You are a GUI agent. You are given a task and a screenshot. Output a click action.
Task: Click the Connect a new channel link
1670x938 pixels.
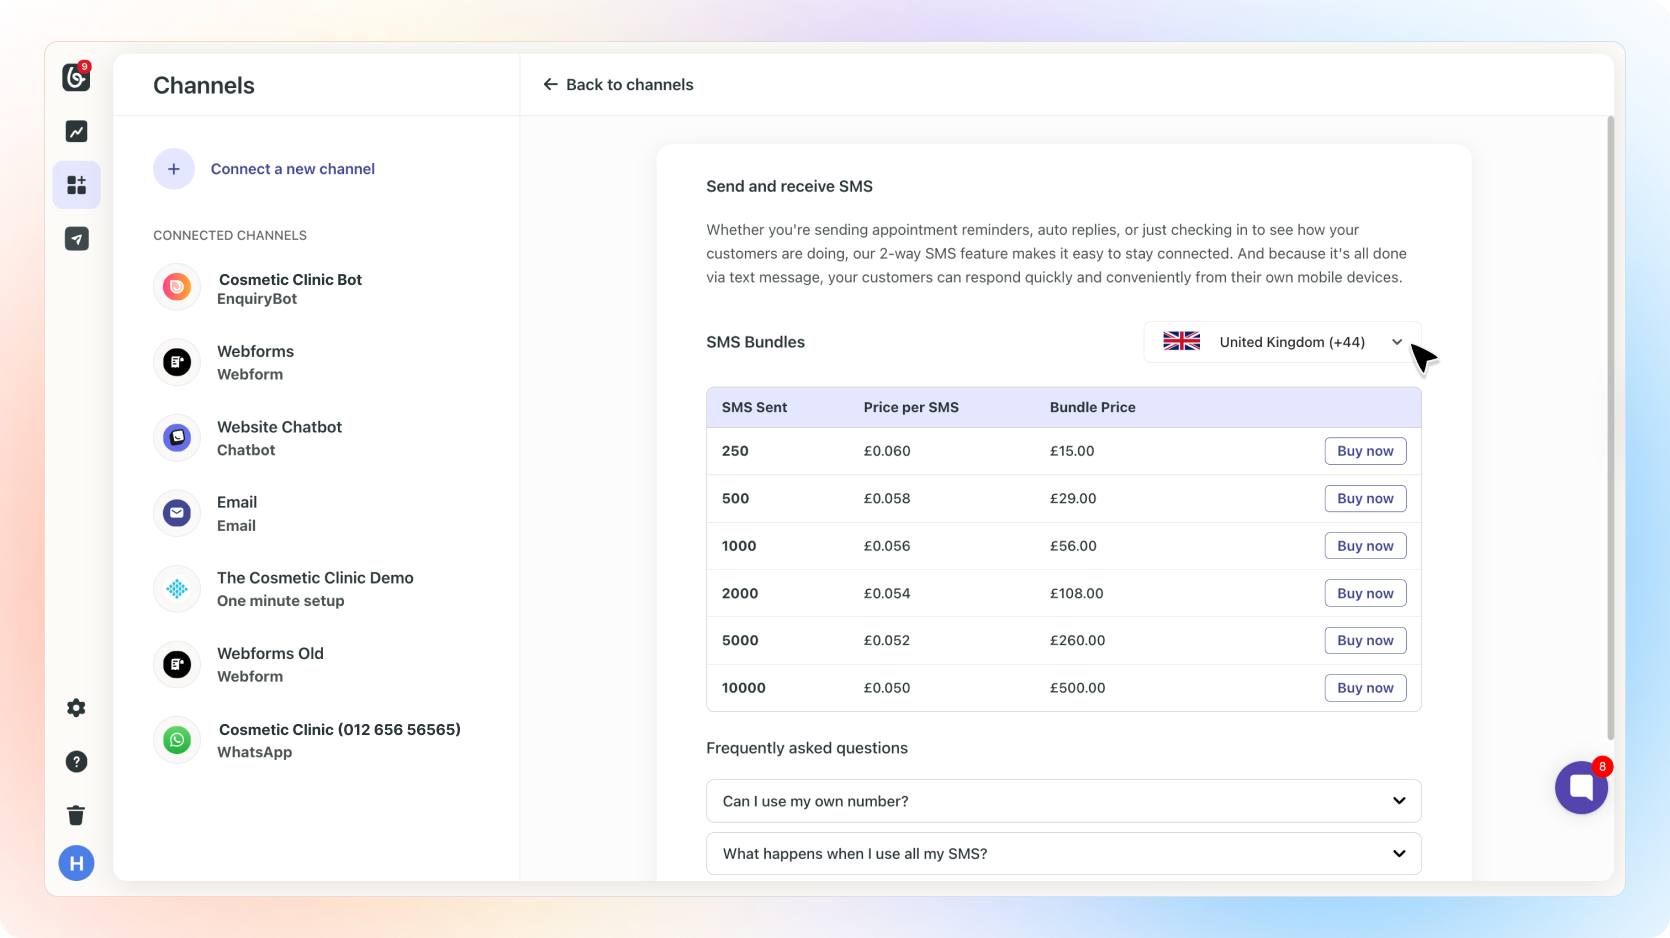click(292, 169)
